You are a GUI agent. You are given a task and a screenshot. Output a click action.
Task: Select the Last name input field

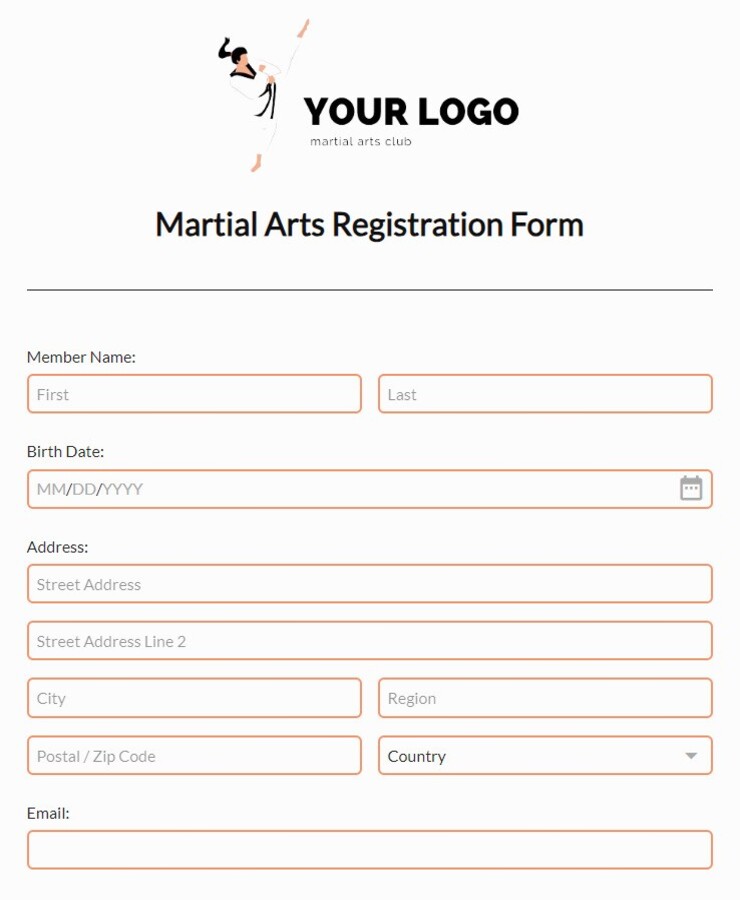[x=545, y=394]
